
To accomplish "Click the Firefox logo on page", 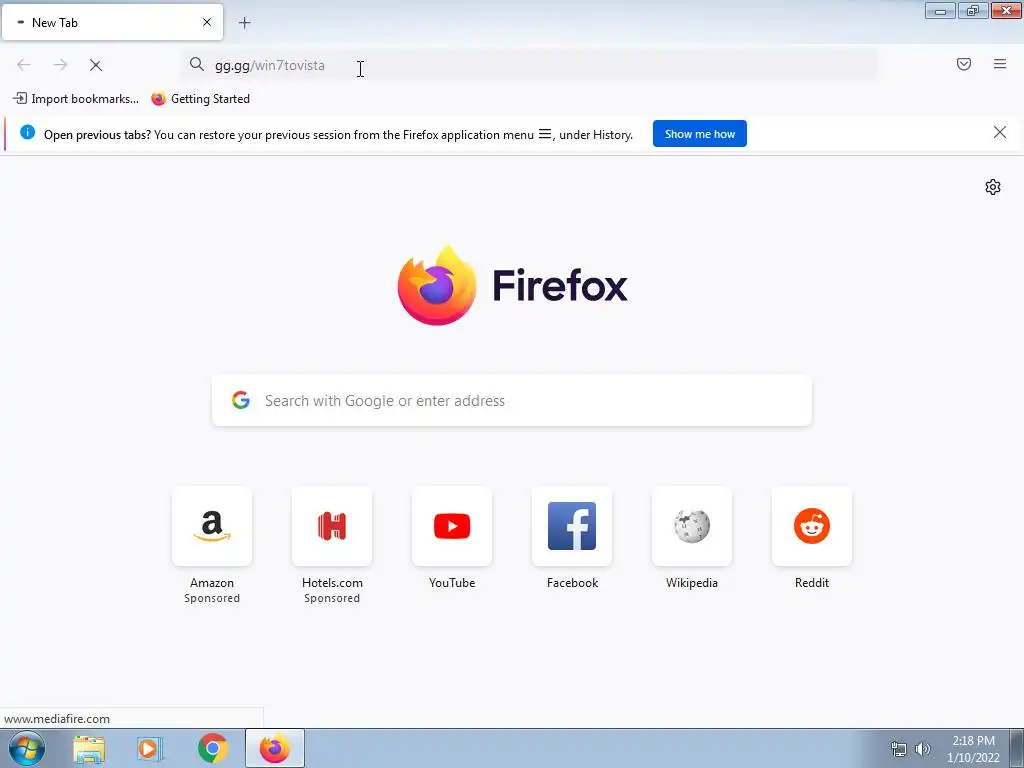I will pyautogui.click(x=437, y=285).
